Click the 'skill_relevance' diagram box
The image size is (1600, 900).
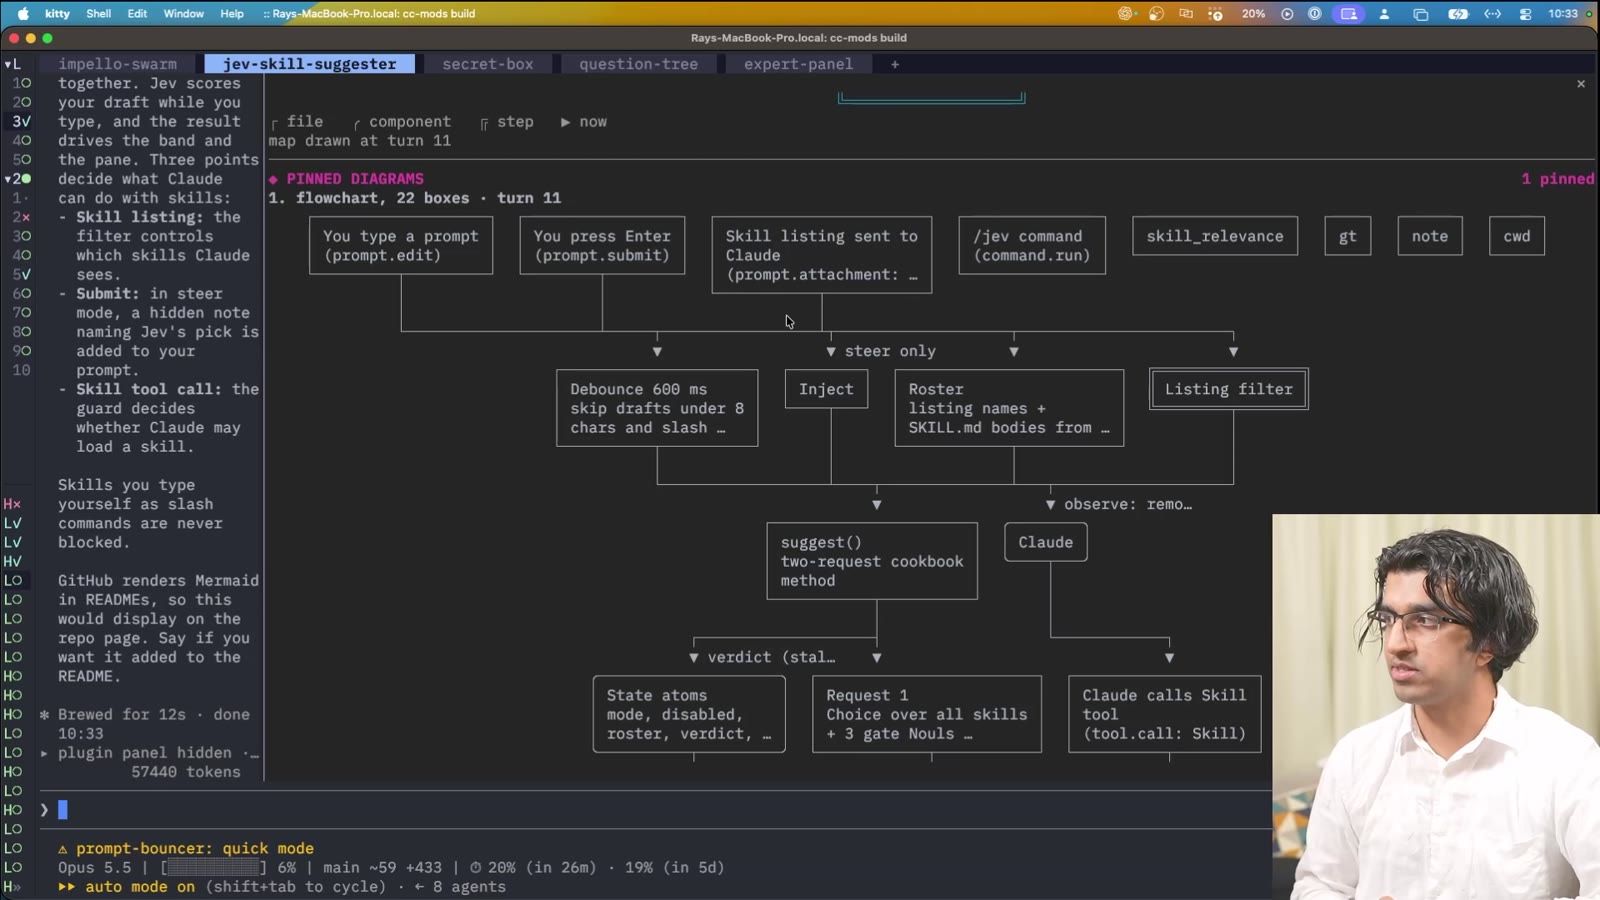[1215, 236]
